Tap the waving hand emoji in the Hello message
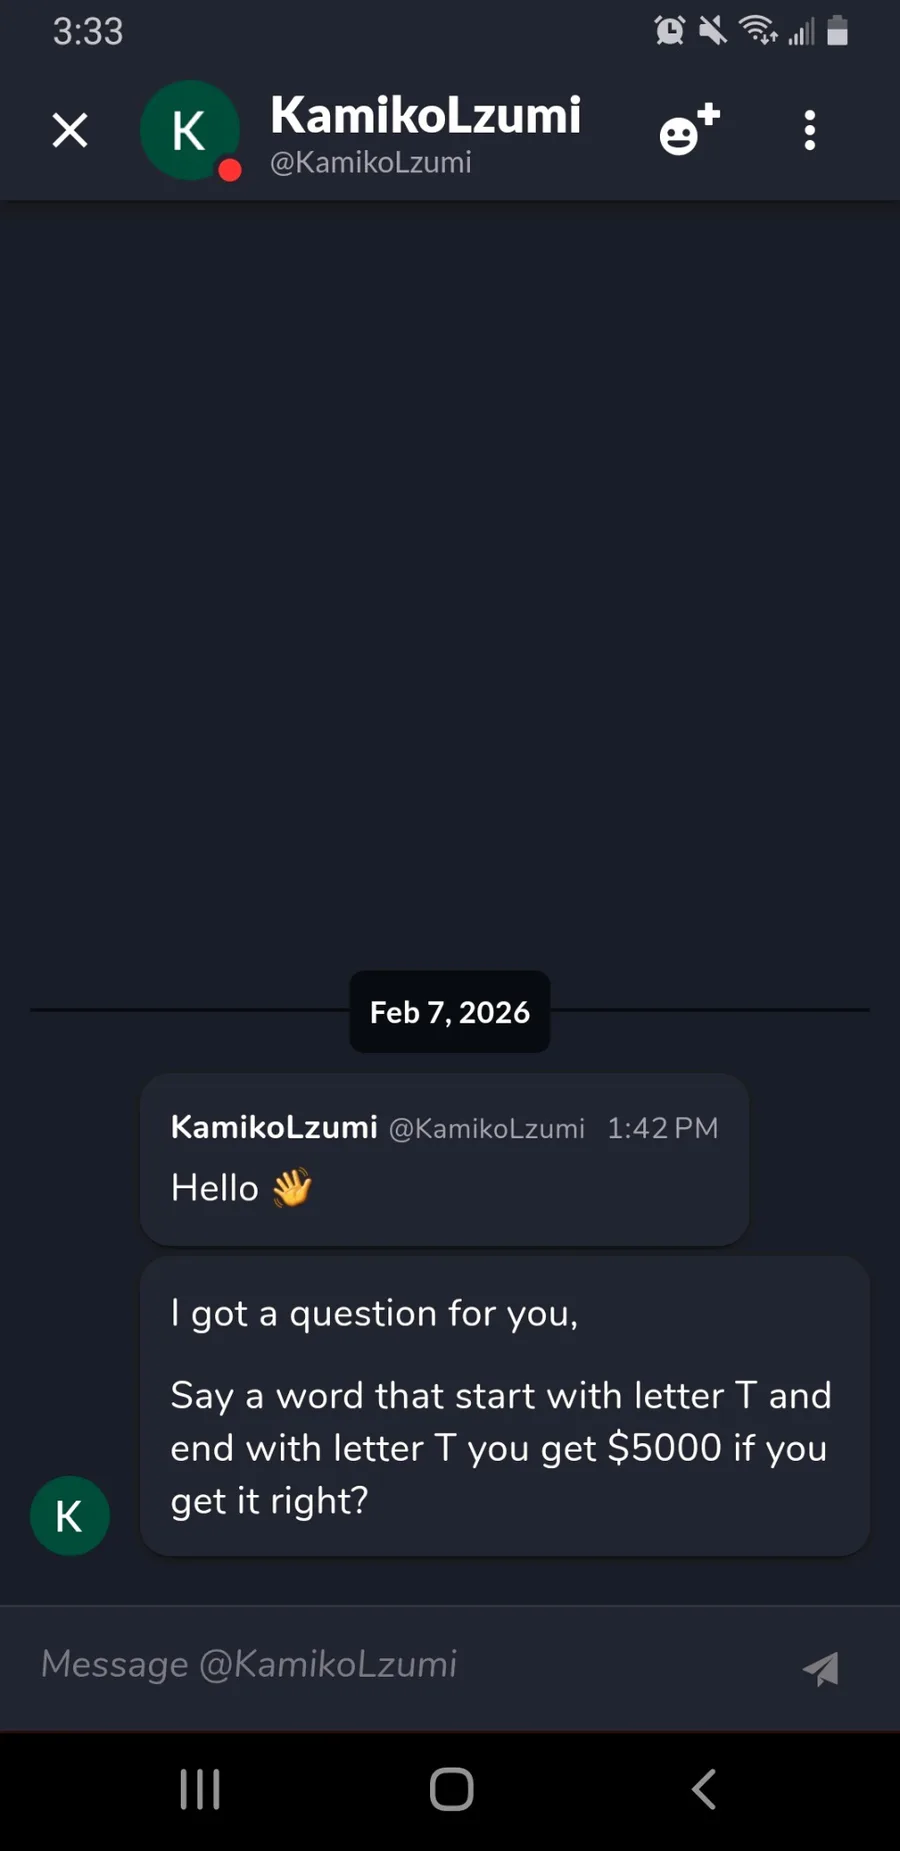The image size is (900, 1851). (292, 1188)
